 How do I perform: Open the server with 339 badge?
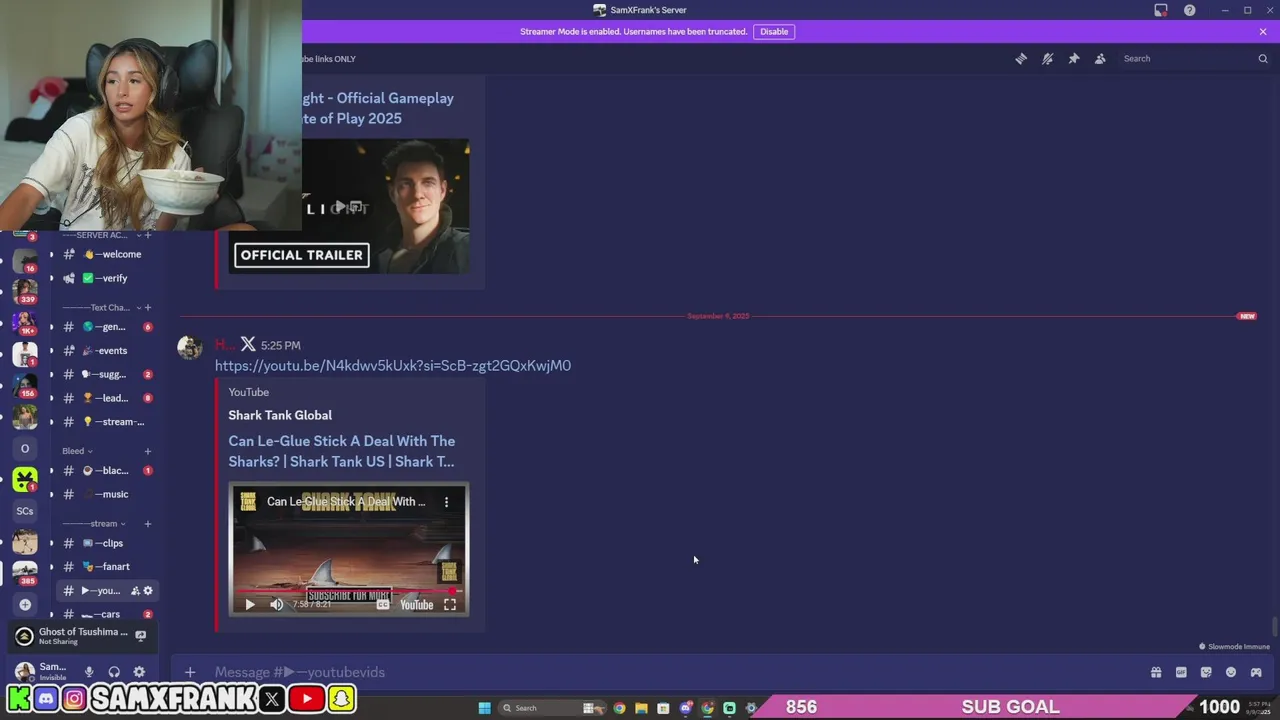pos(25,290)
